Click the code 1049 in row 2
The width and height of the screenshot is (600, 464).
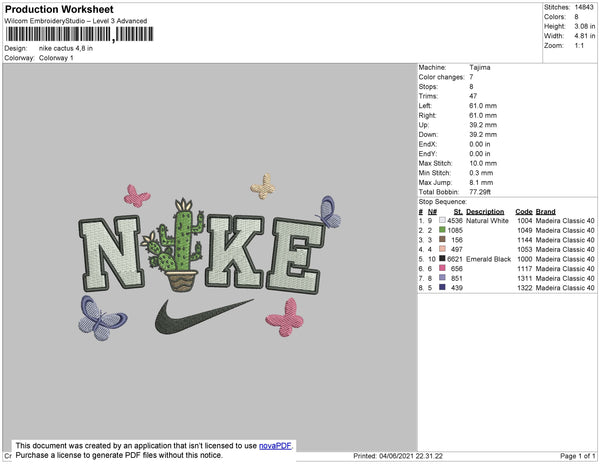[525, 230]
